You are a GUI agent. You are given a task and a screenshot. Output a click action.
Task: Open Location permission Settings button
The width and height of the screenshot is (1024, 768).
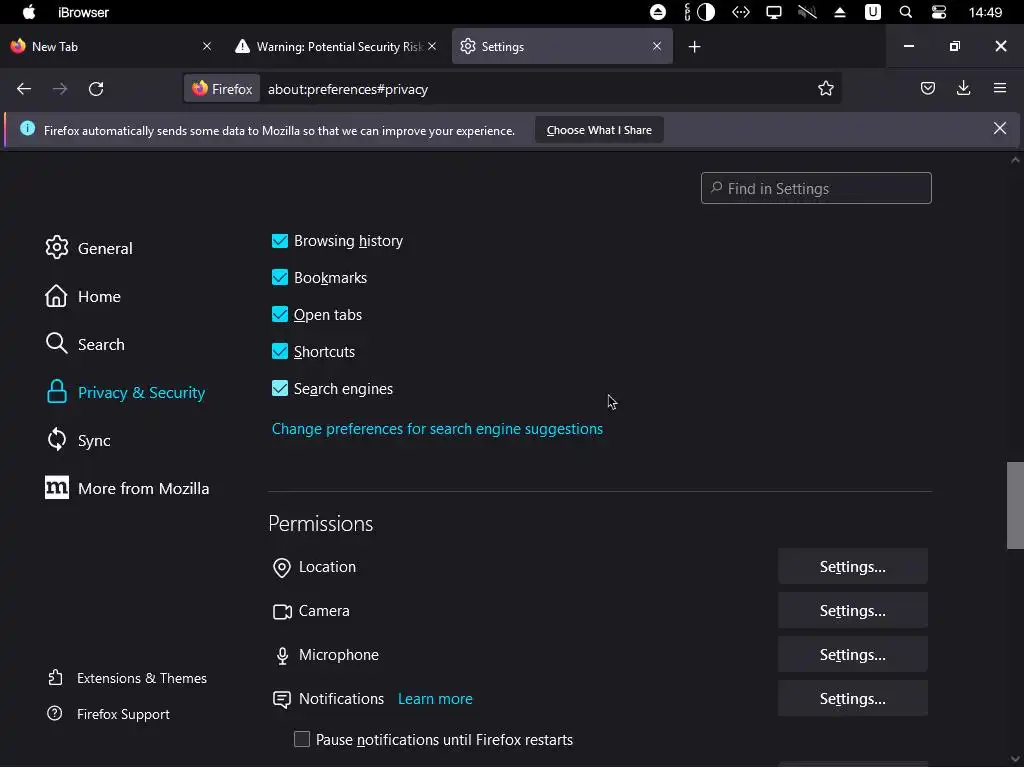click(x=852, y=567)
